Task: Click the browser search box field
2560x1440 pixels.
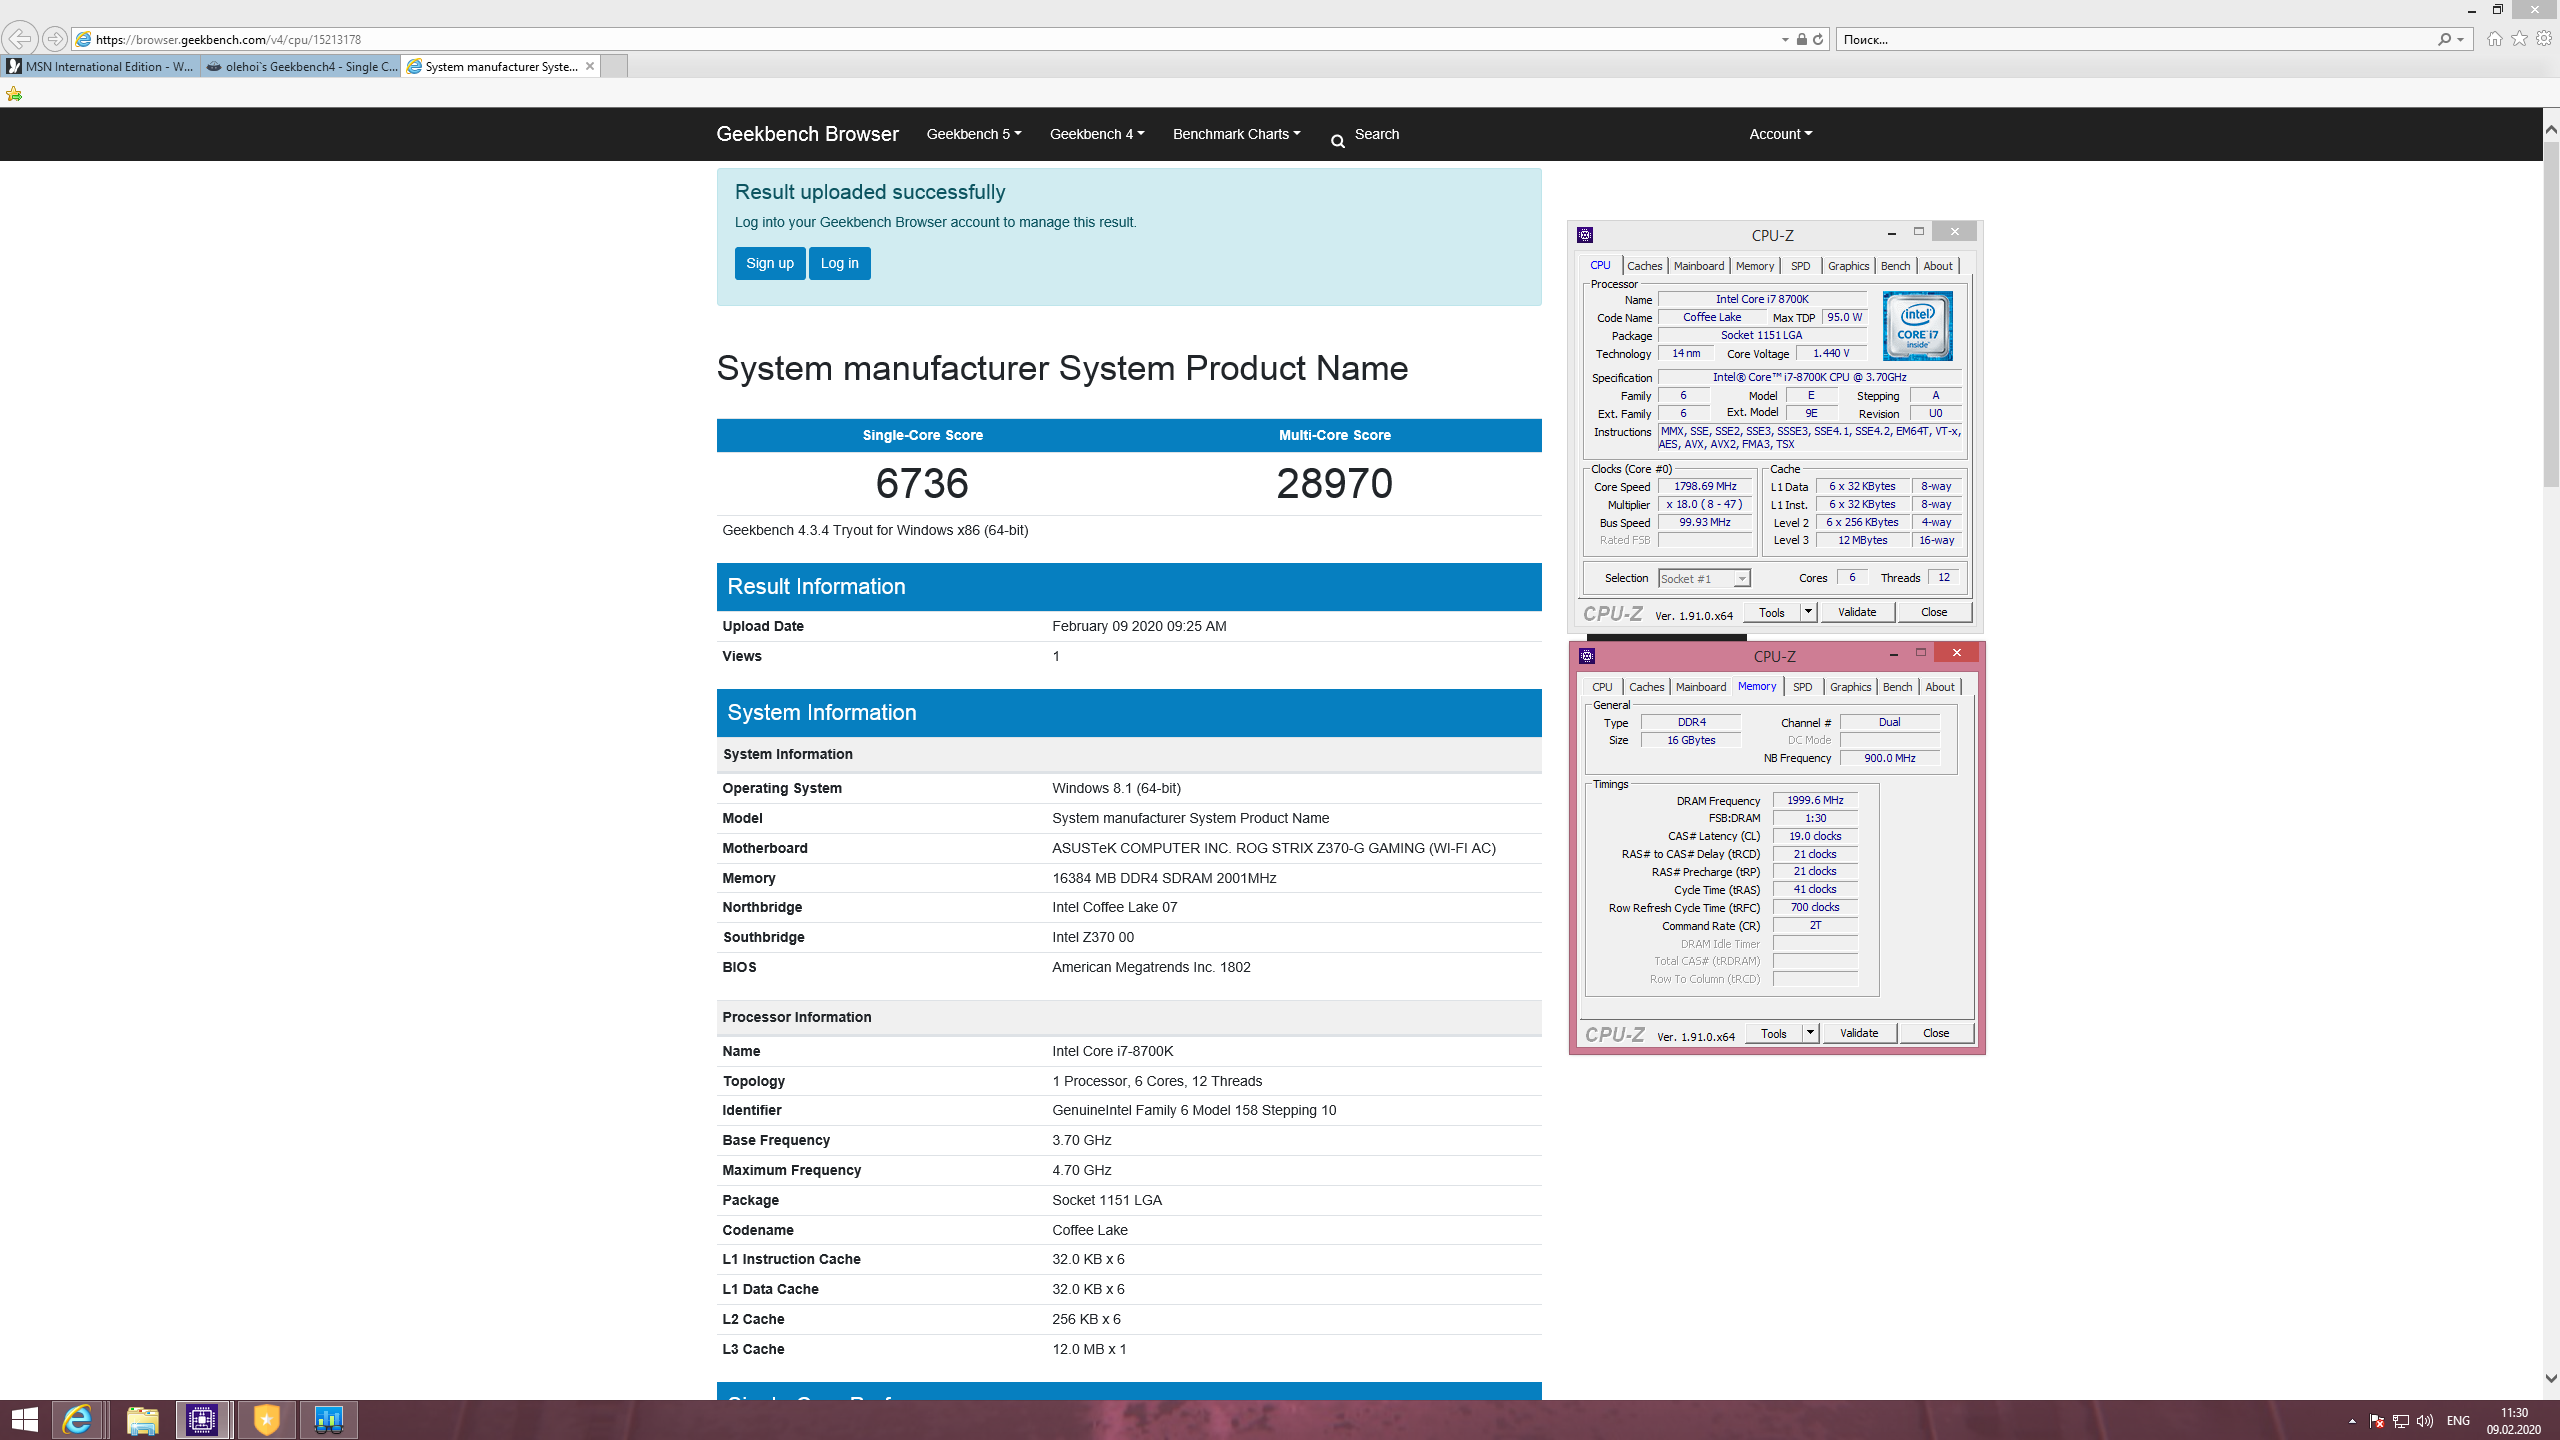Action: 2135,40
